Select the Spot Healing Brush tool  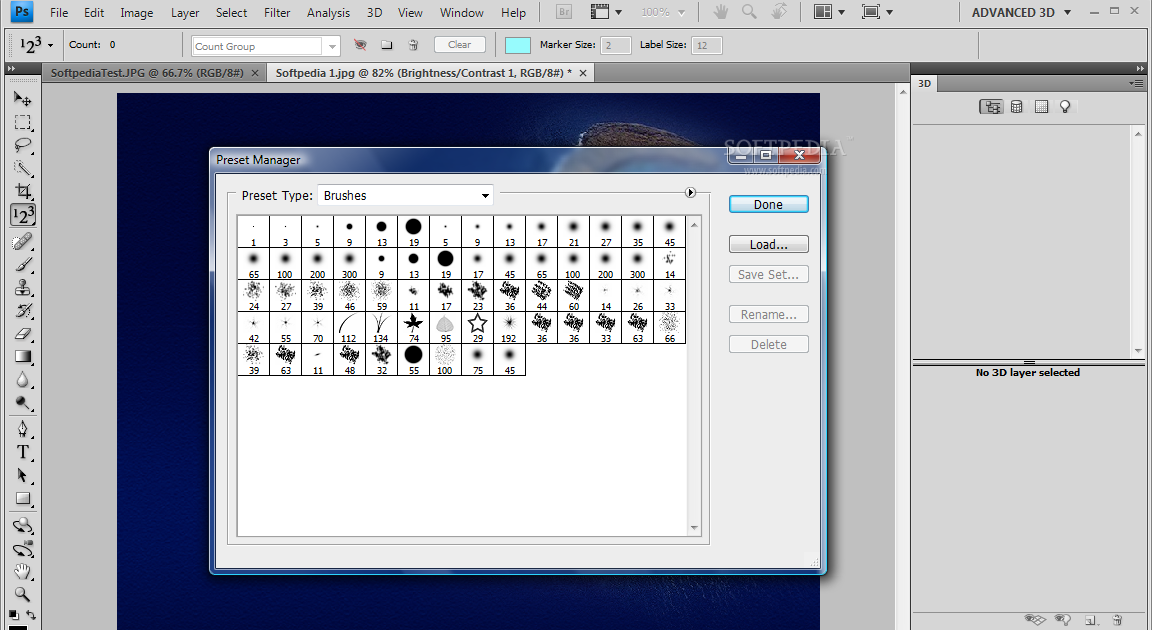pyautogui.click(x=23, y=241)
